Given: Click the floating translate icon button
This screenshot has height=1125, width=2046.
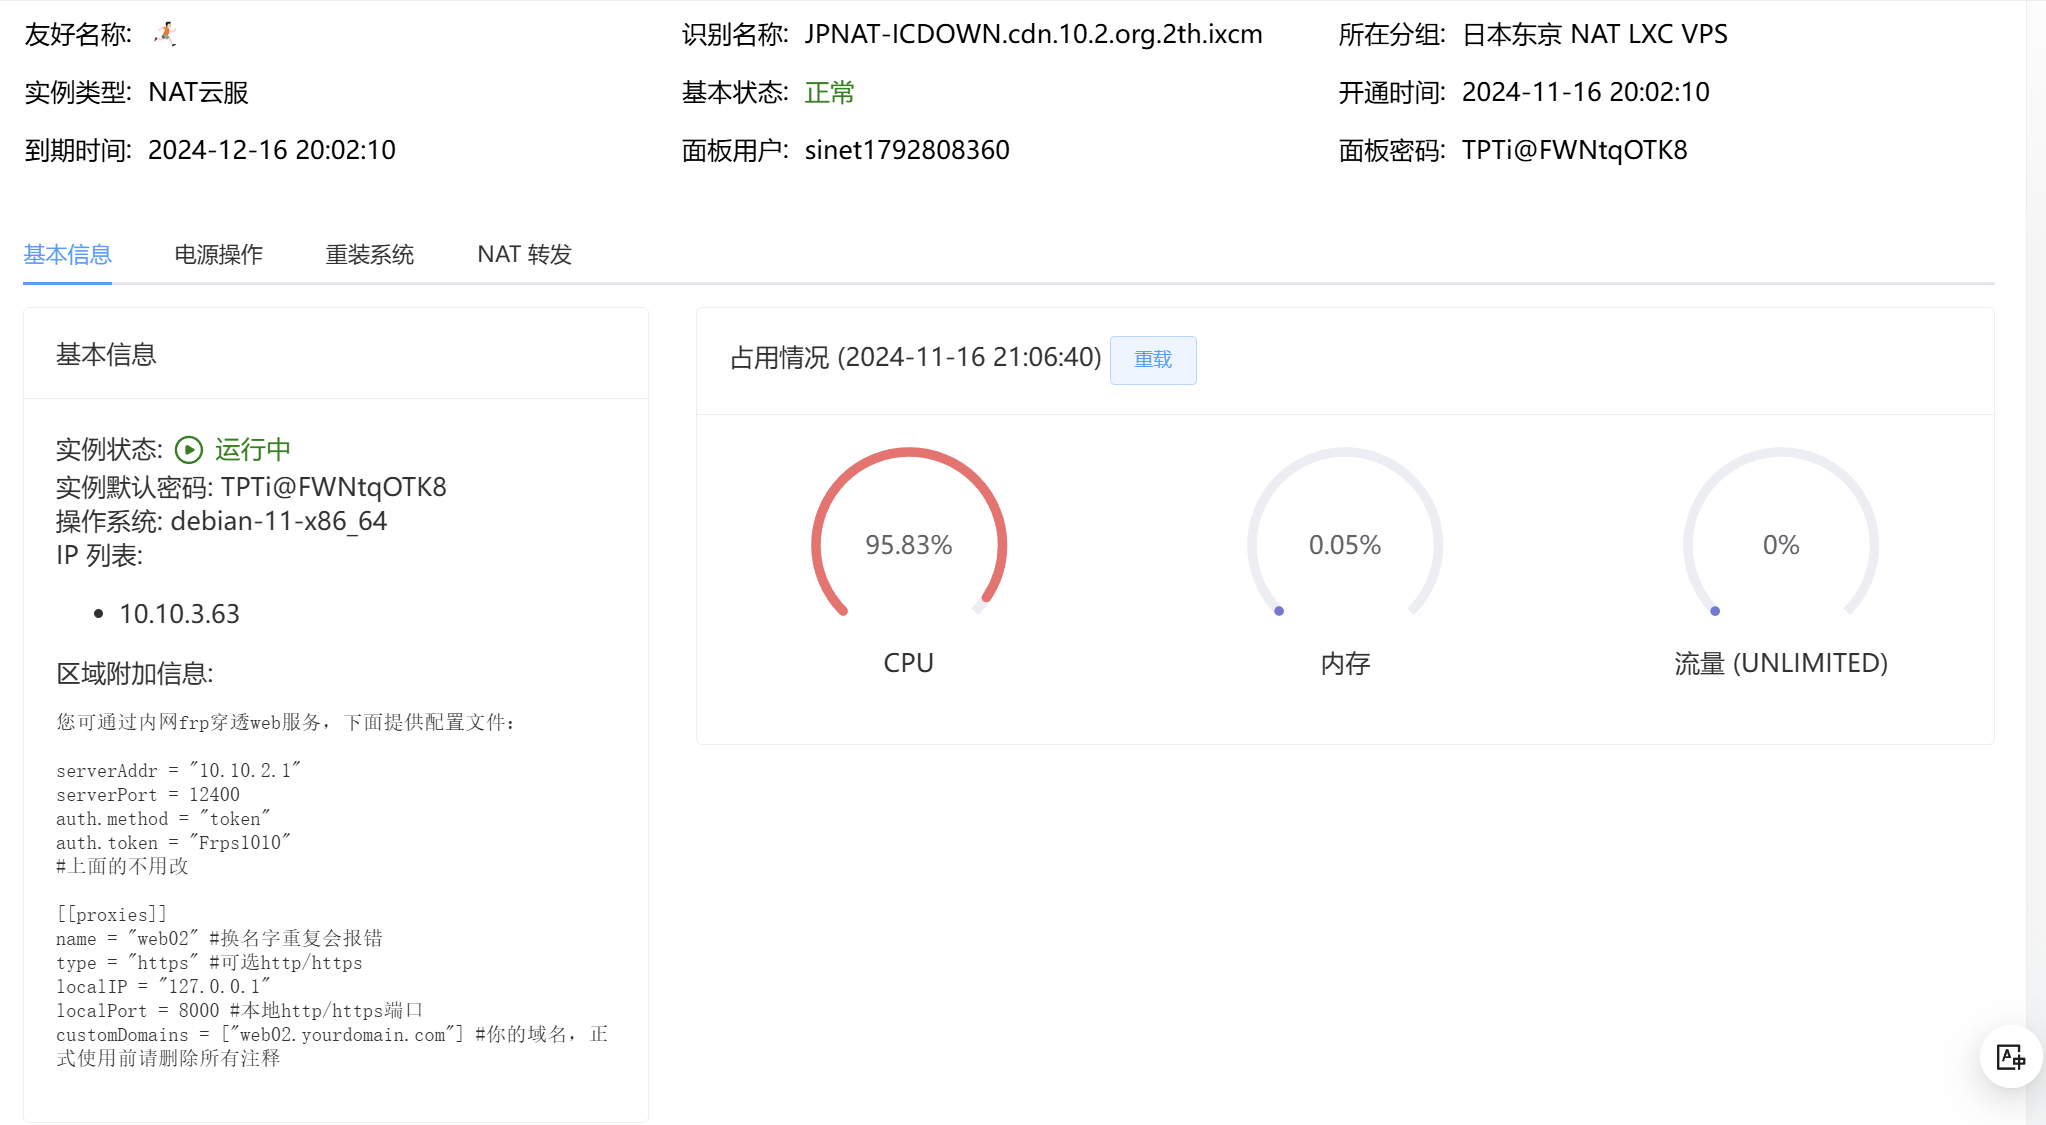Looking at the screenshot, I should [2010, 1057].
